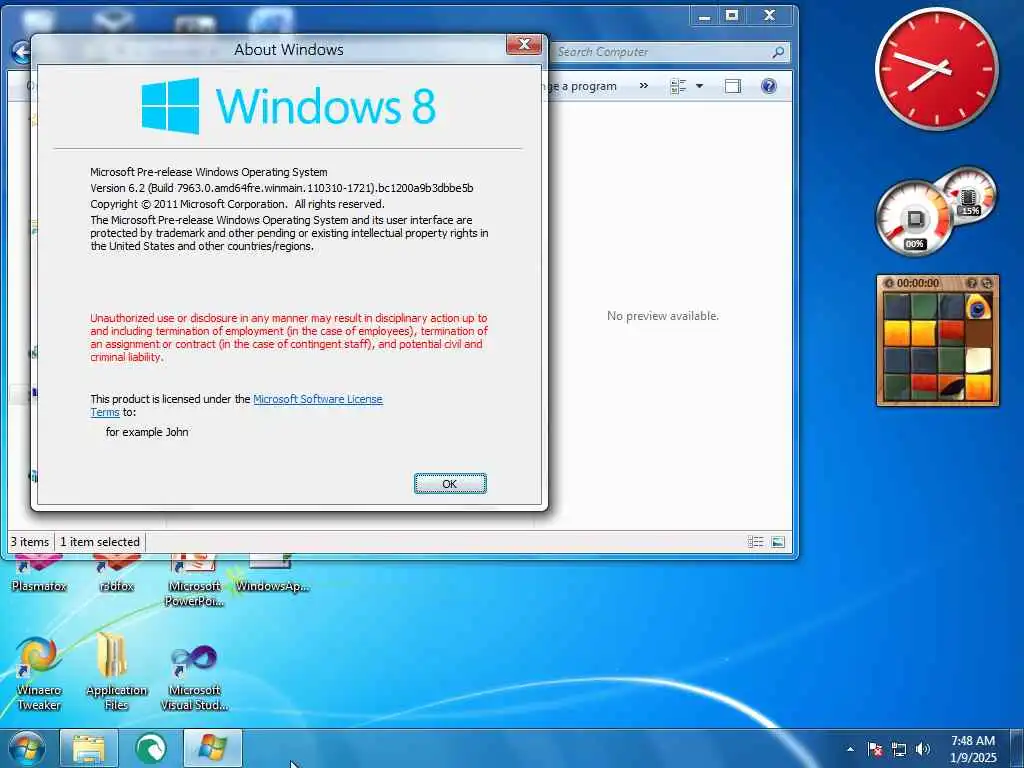The width and height of the screenshot is (1024, 768).
Task: Switch to large icons view from Explorer's status bar
Action: tap(778, 542)
